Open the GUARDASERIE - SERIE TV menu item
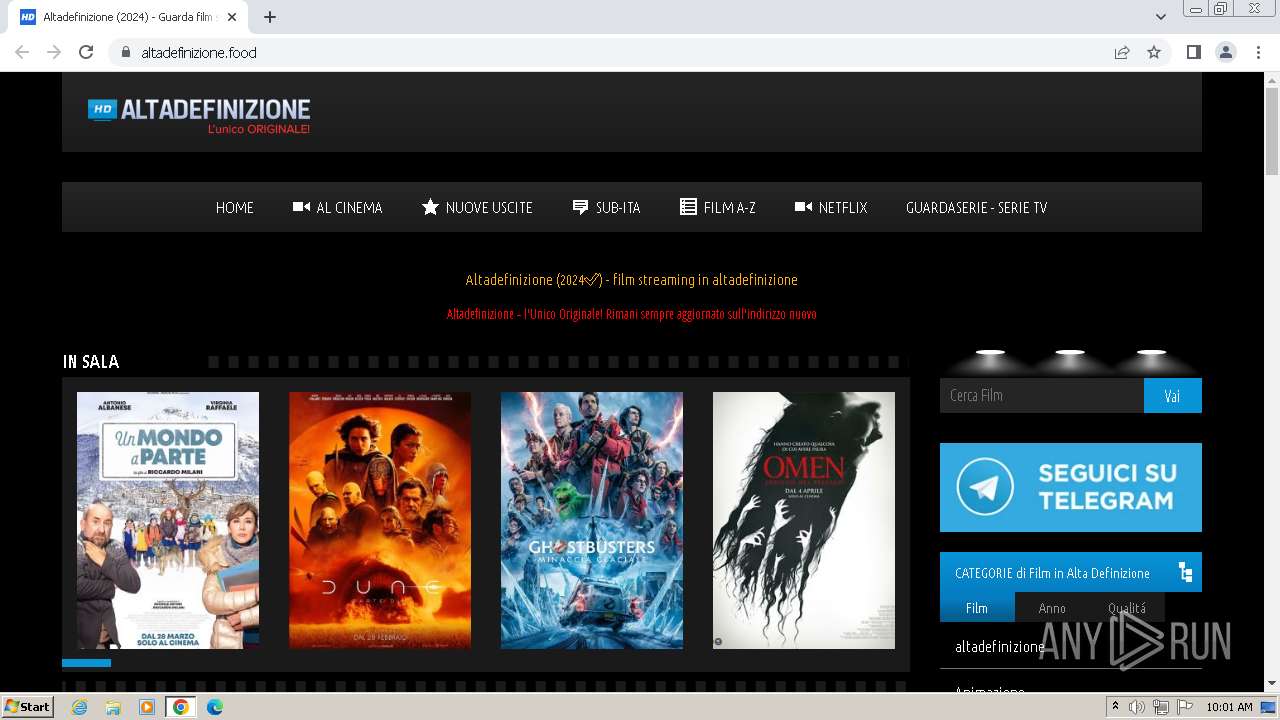 pyautogui.click(x=976, y=207)
